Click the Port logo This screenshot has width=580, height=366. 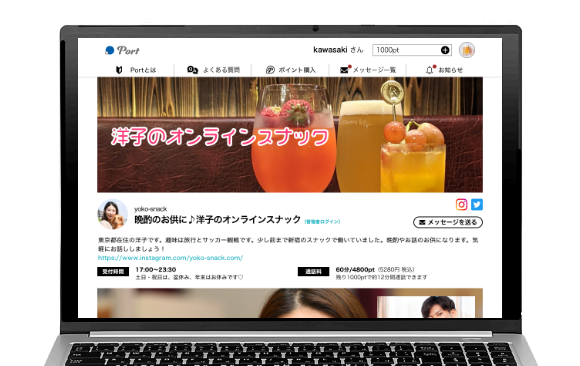(x=122, y=50)
